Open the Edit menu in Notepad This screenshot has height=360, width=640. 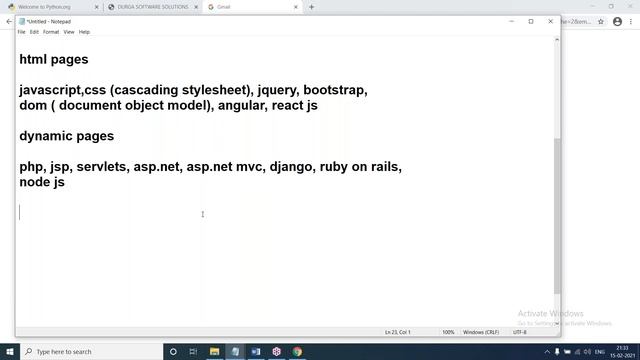coord(34,32)
